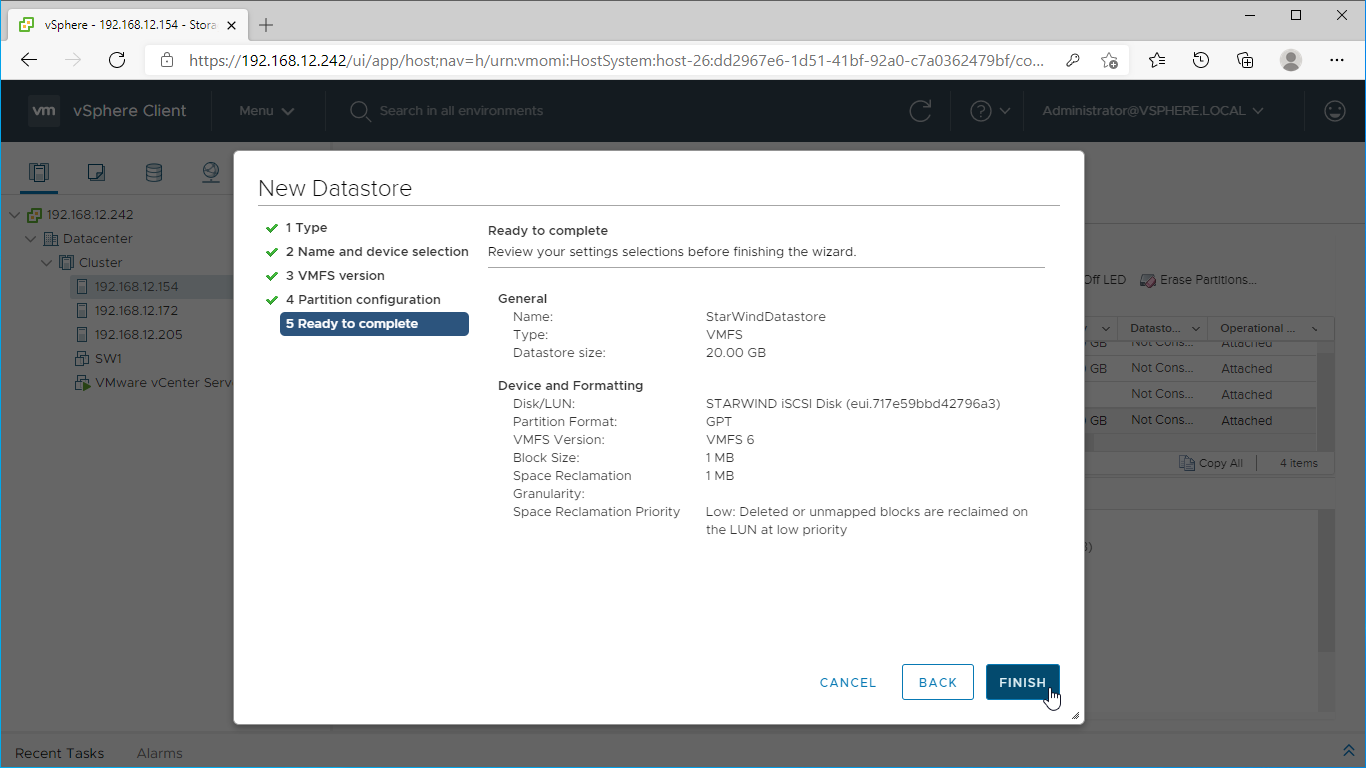Image resolution: width=1366 pixels, height=768 pixels.
Task: Open the Help question mark dropdown
Action: click(990, 111)
